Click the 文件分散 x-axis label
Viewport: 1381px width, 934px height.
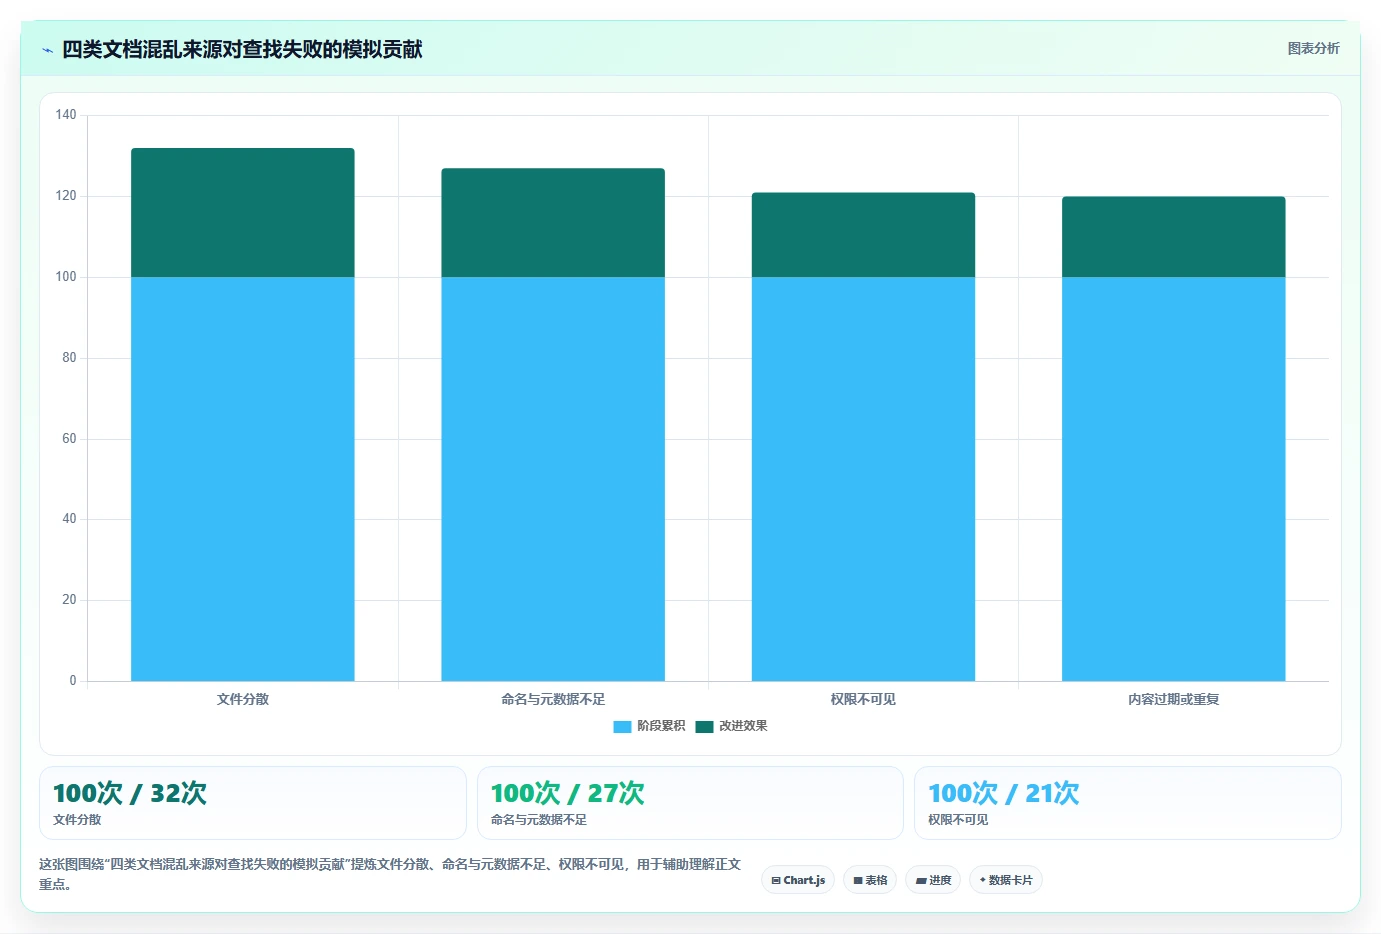[243, 699]
